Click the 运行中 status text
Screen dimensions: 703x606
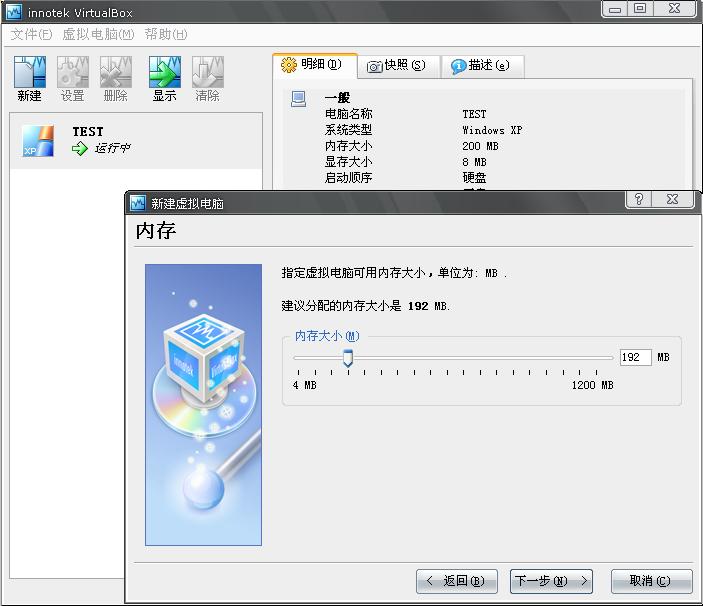point(112,148)
